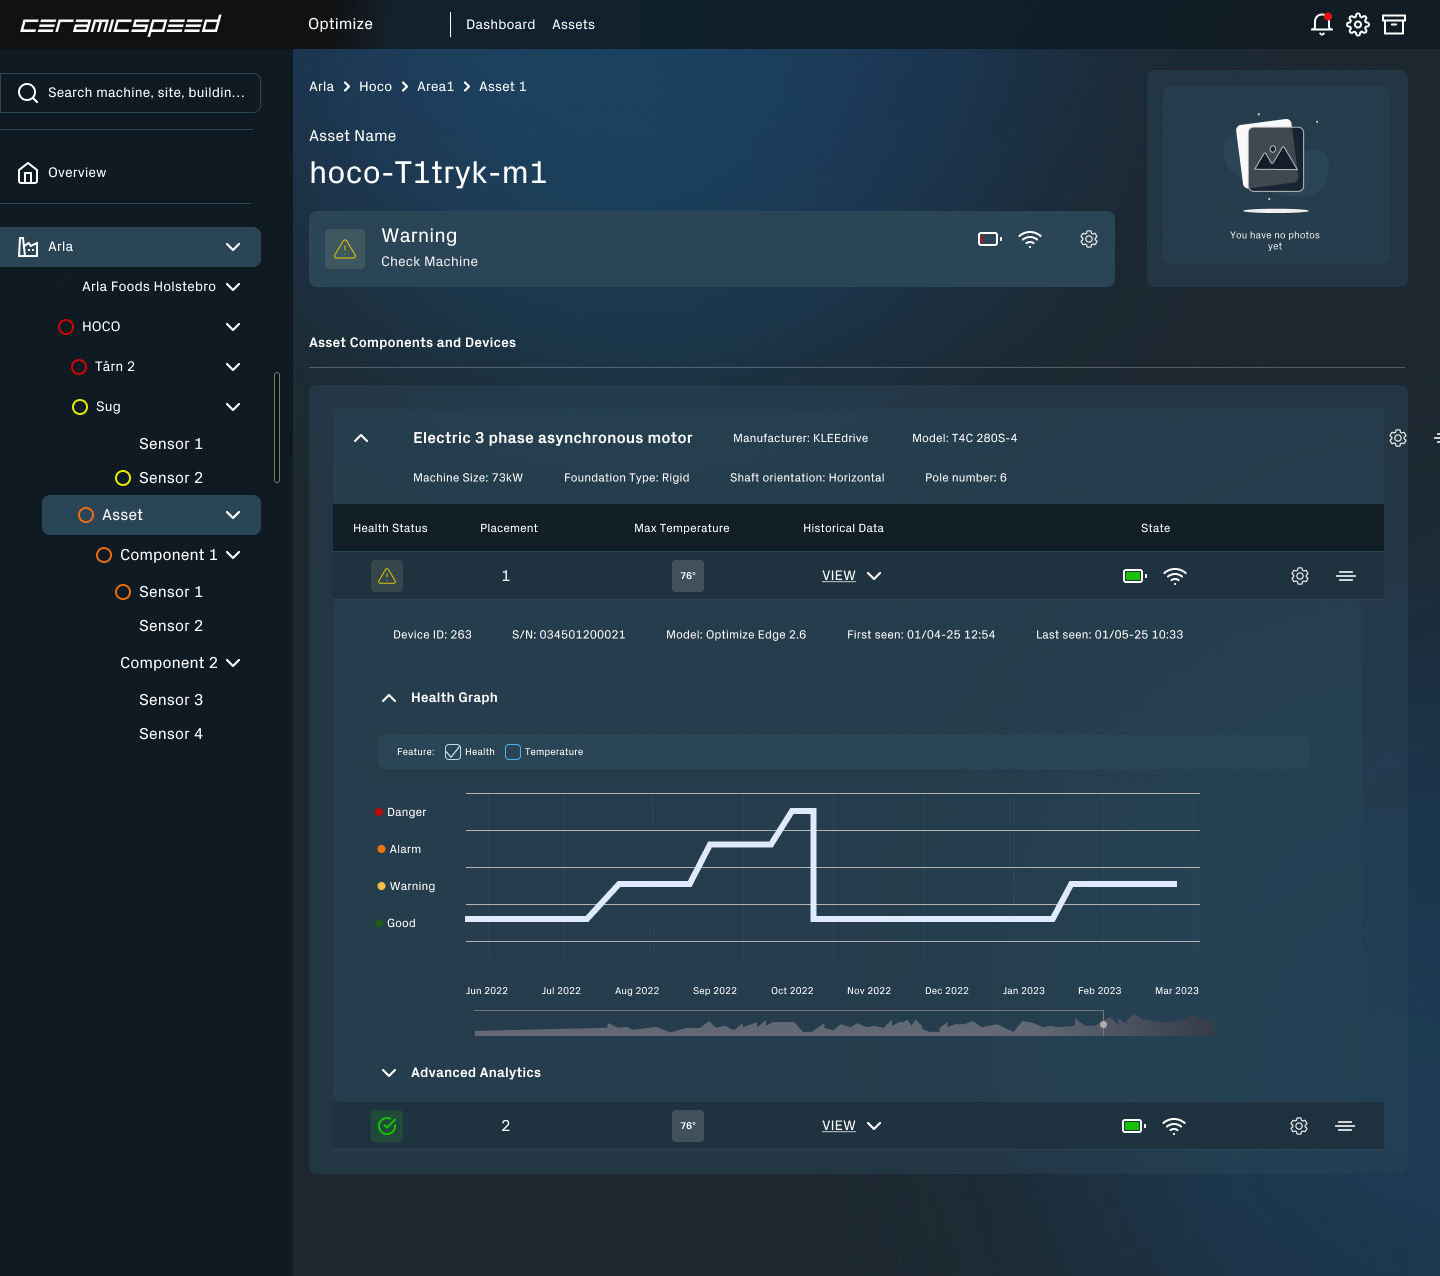The width and height of the screenshot is (1440, 1276).
Task: Enable the Temperature feature checkbox
Action: coord(513,752)
